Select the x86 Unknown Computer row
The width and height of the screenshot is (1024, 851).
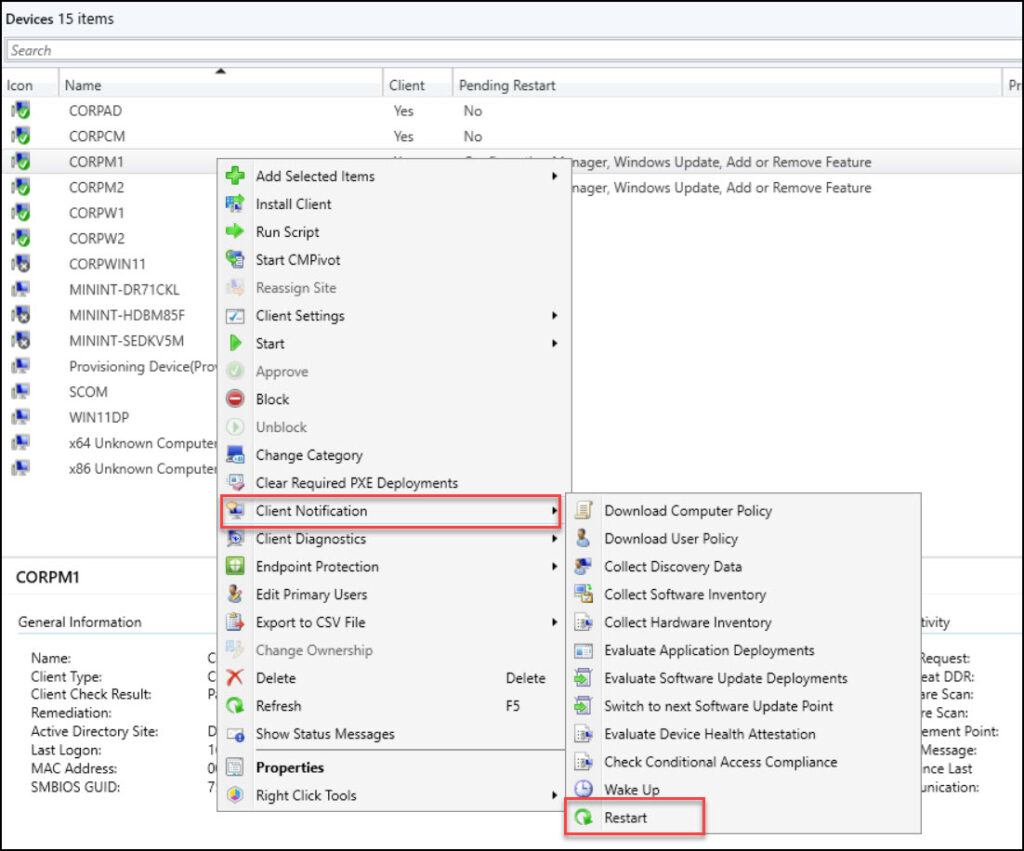[110, 468]
